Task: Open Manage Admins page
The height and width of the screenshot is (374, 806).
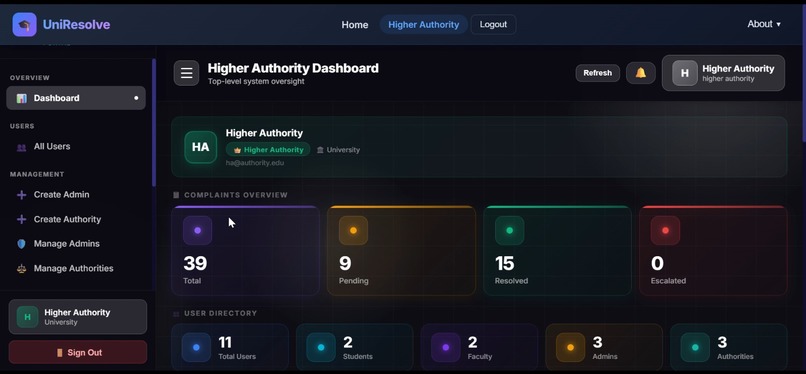Action: point(76,244)
